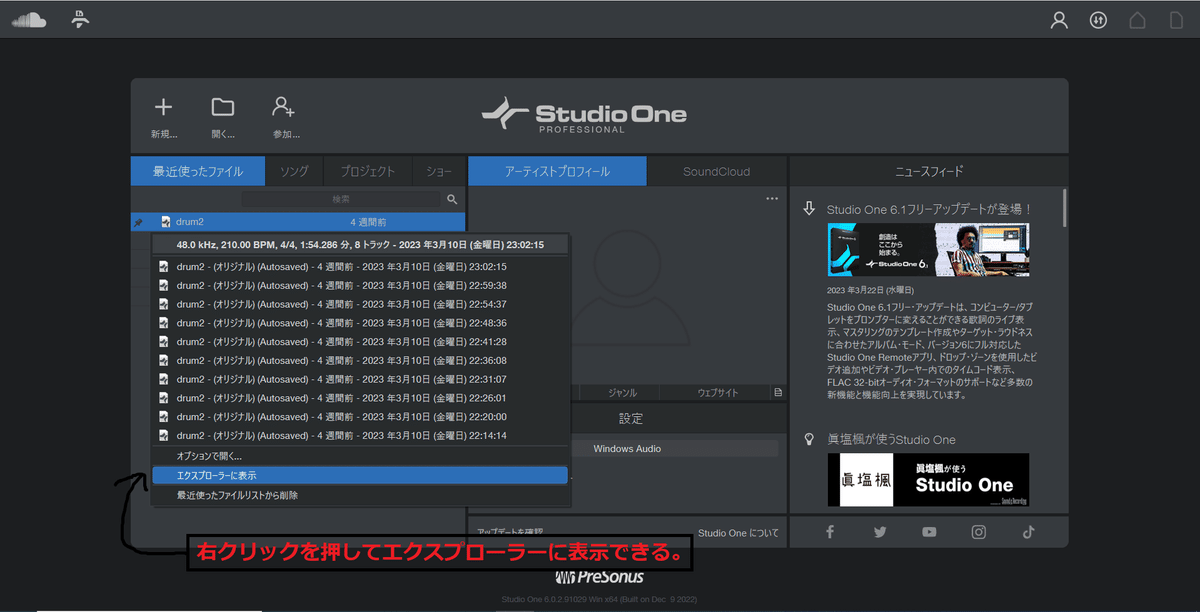Click the search magnifier icon
This screenshot has width=1200, height=612.
(x=452, y=198)
